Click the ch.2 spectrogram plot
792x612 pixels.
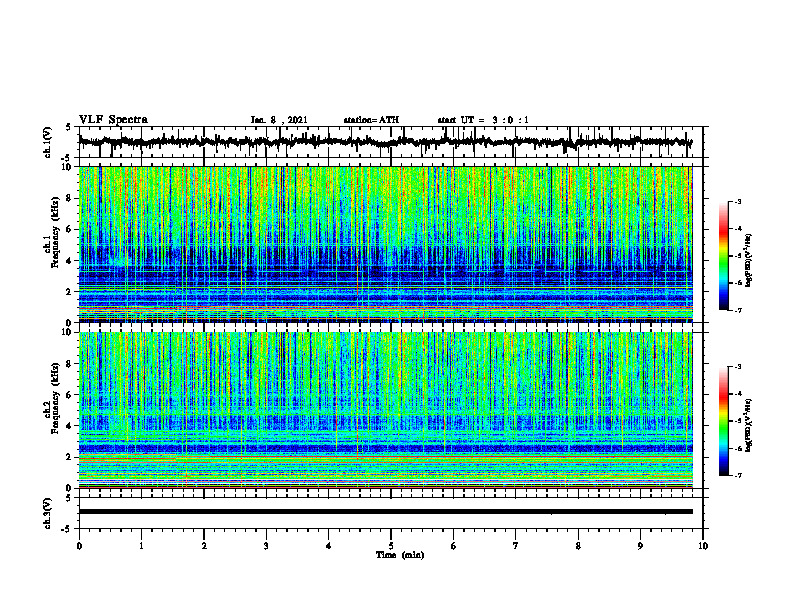[x=385, y=410]
